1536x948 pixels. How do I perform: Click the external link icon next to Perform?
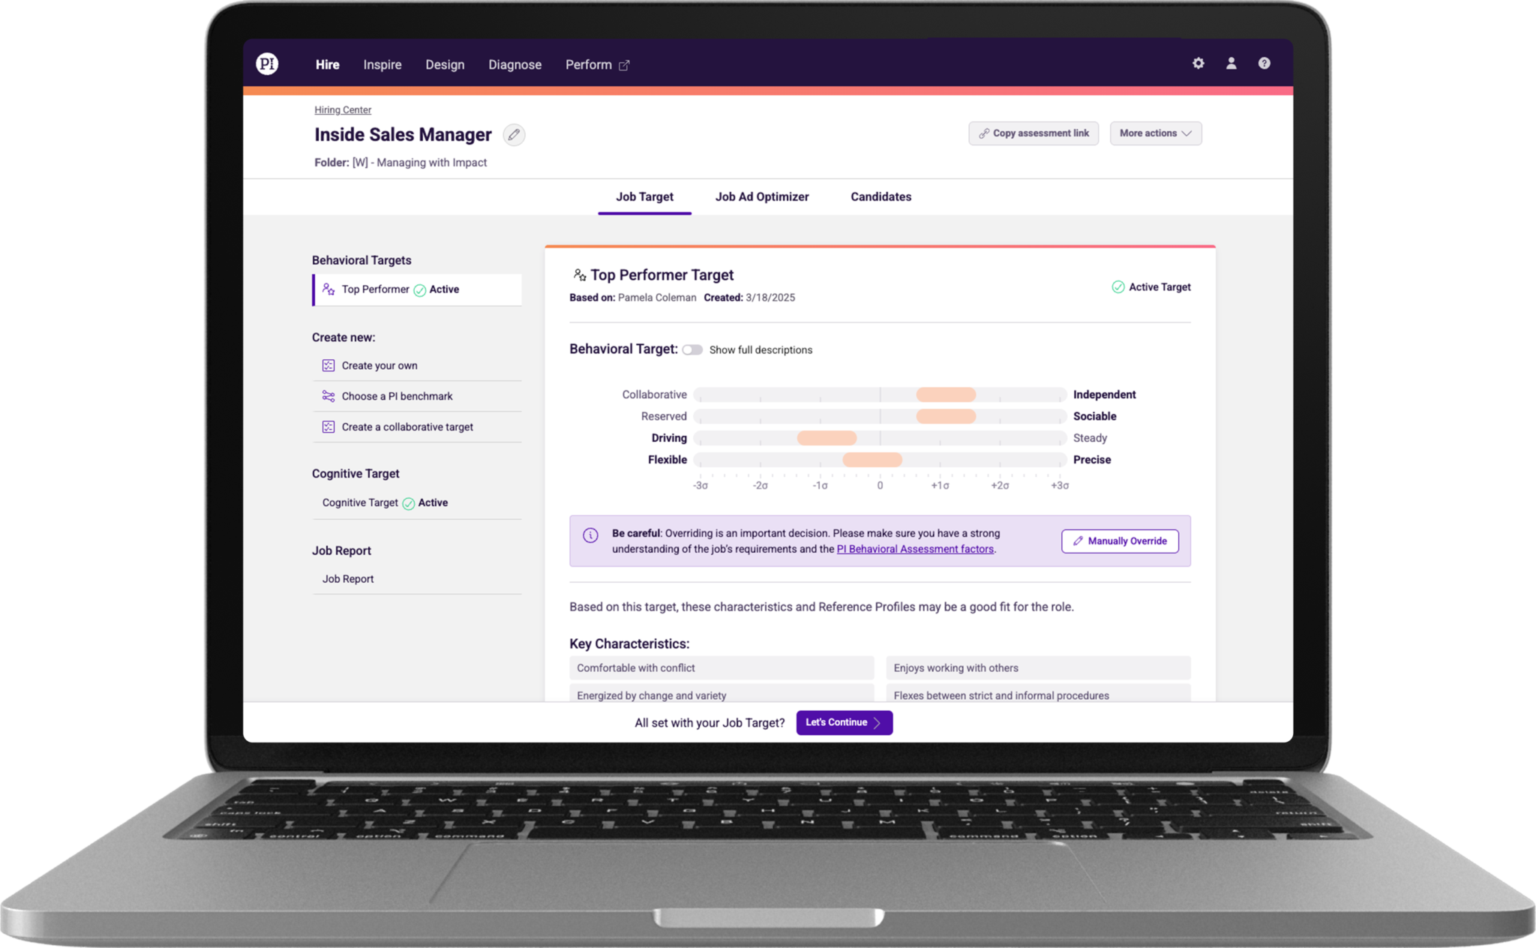tap(624, 64)
